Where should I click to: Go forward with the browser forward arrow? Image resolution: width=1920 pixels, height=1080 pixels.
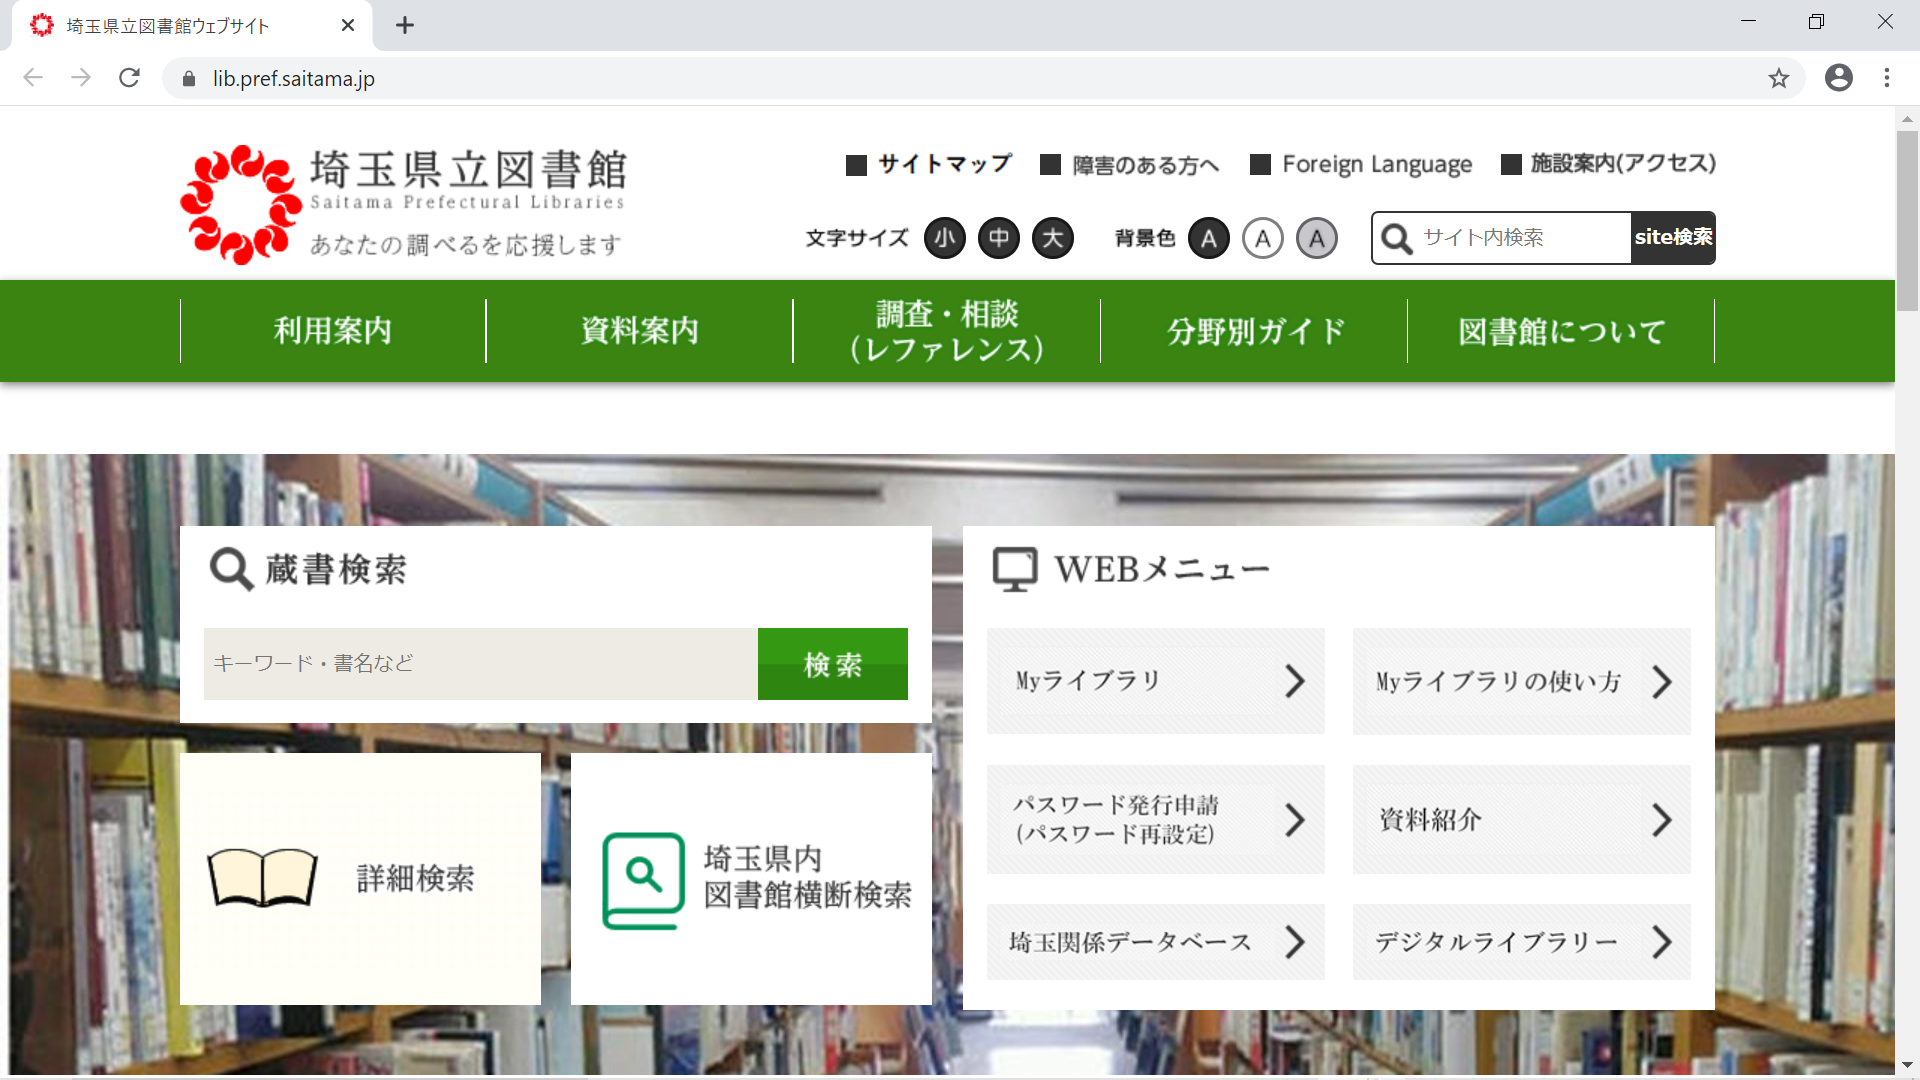[x=81, y=78]
